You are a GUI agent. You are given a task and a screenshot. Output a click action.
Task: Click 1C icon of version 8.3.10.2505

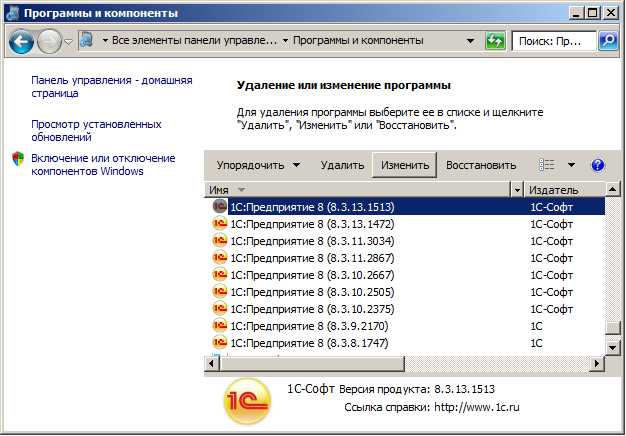pos(220,291)
